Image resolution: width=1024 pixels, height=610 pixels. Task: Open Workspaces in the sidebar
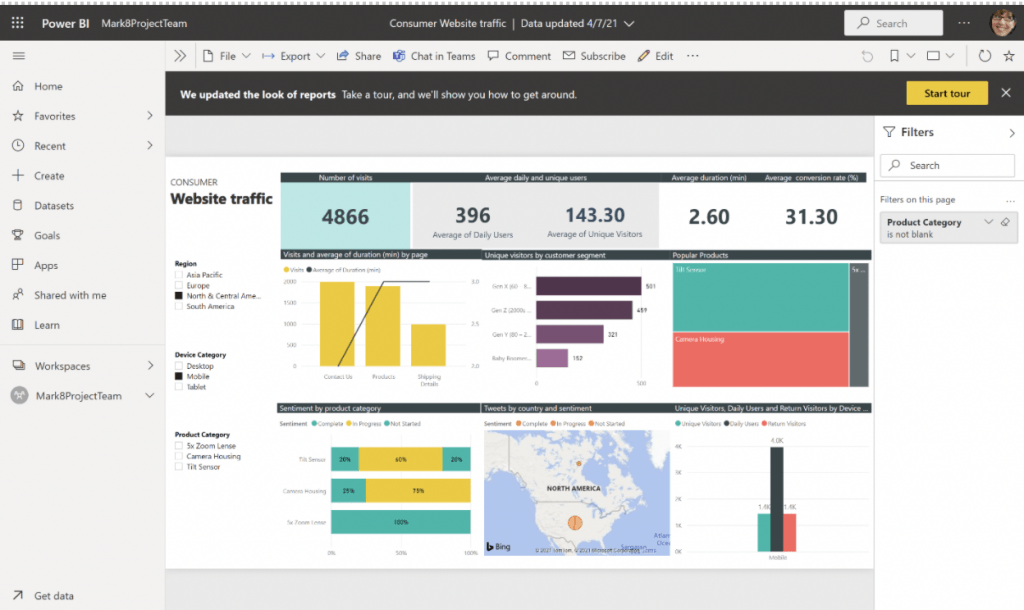pos(62,366)
